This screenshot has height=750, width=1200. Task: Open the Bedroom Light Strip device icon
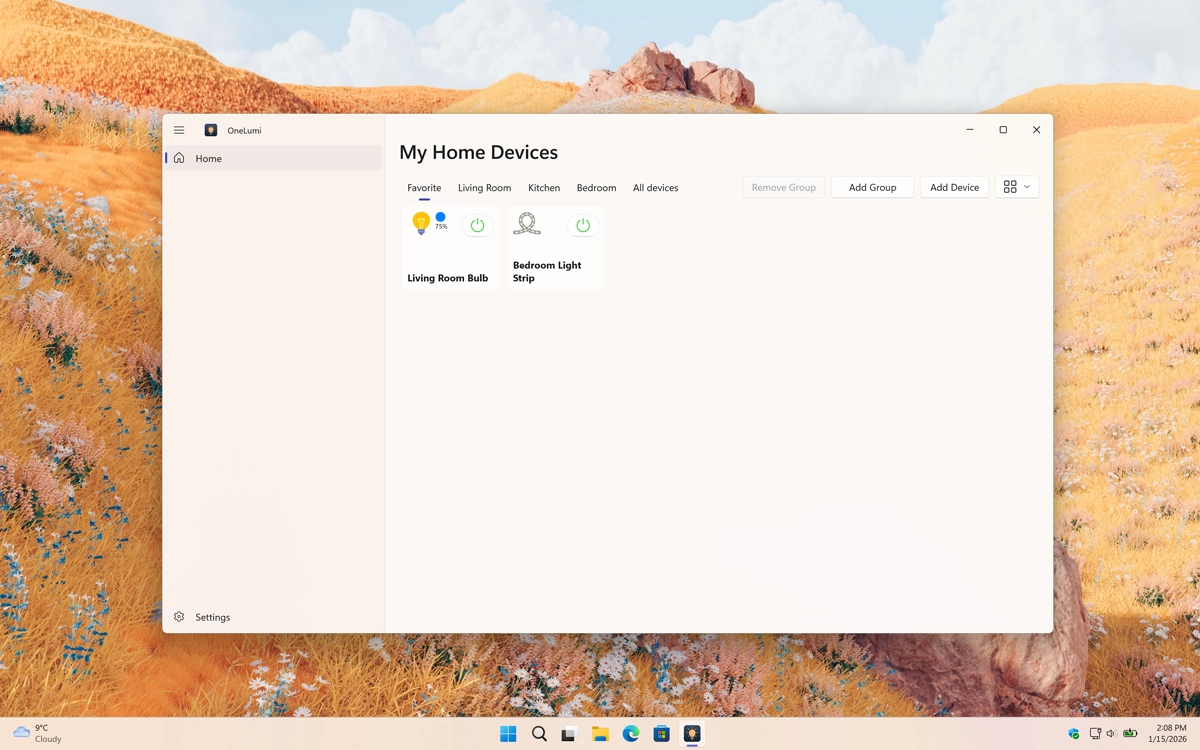pos(527,223)
